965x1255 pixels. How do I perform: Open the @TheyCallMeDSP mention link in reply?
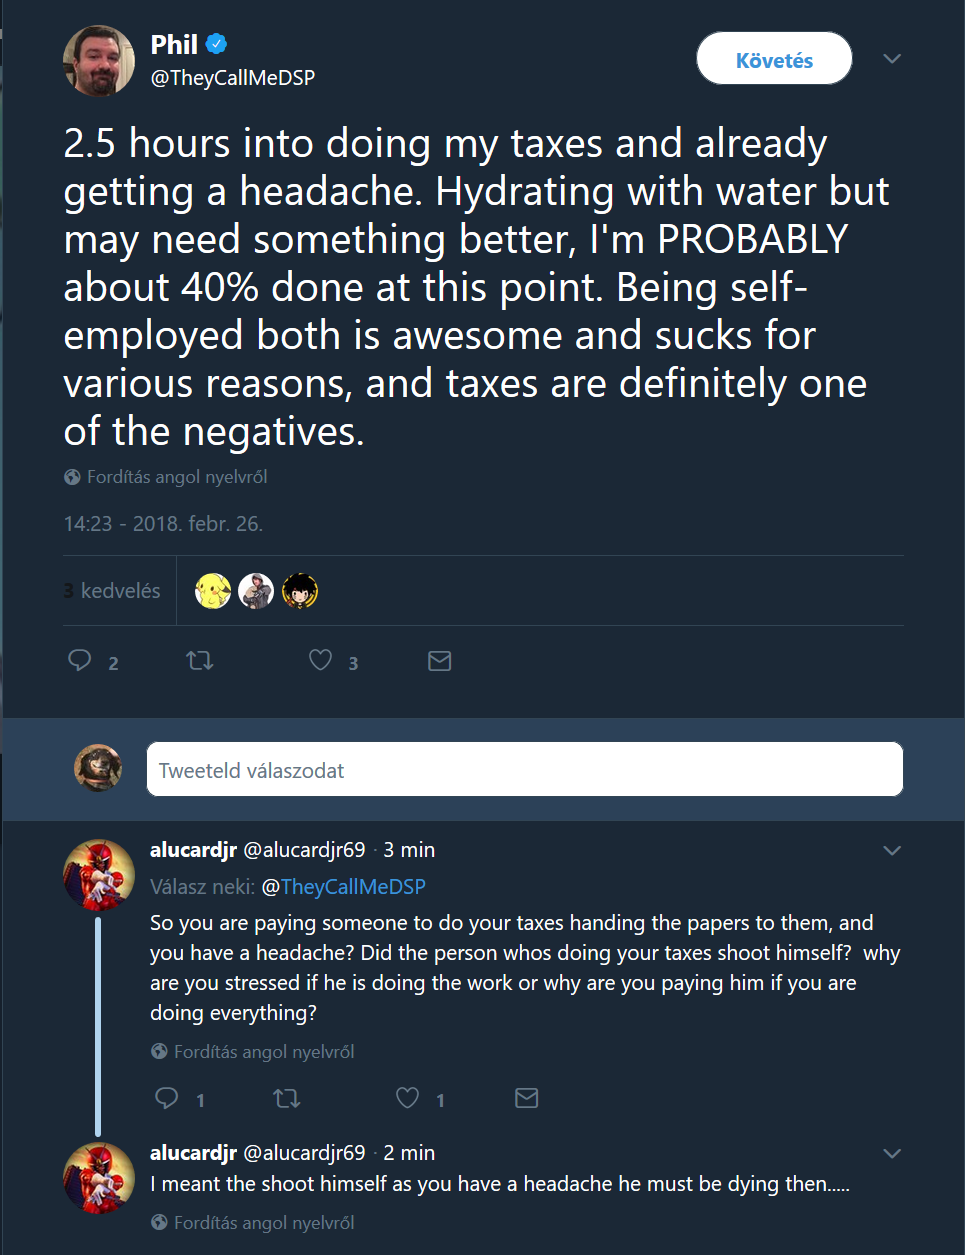tap(343, 887)
